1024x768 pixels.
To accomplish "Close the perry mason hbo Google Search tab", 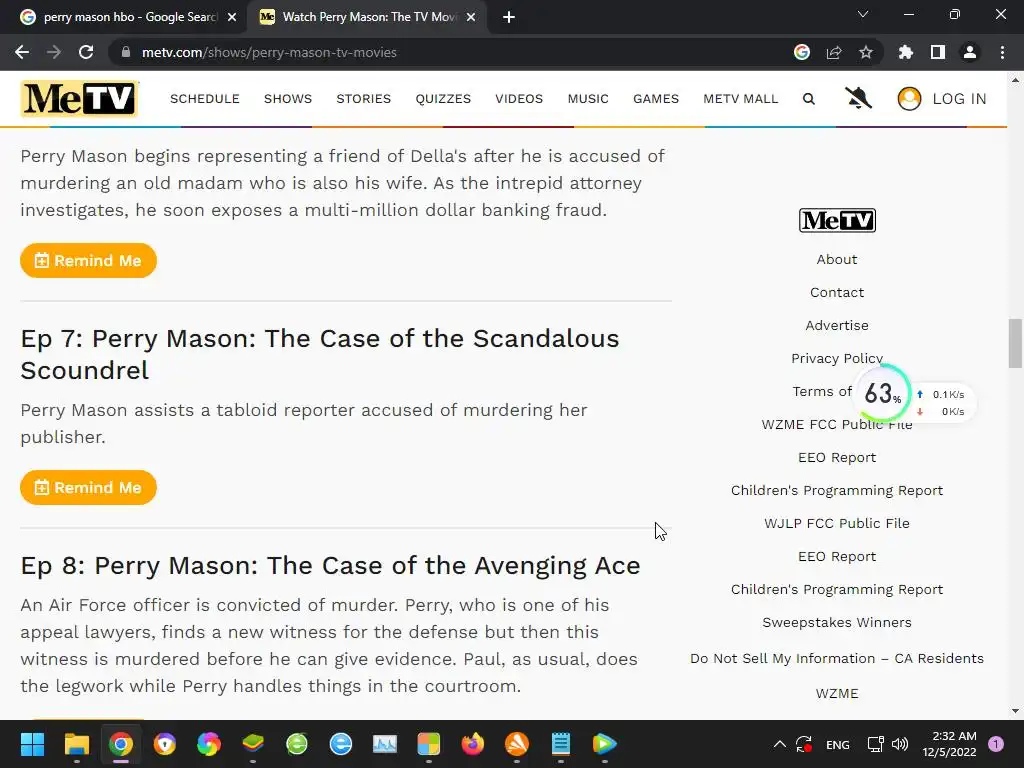I will coord(232,17).
